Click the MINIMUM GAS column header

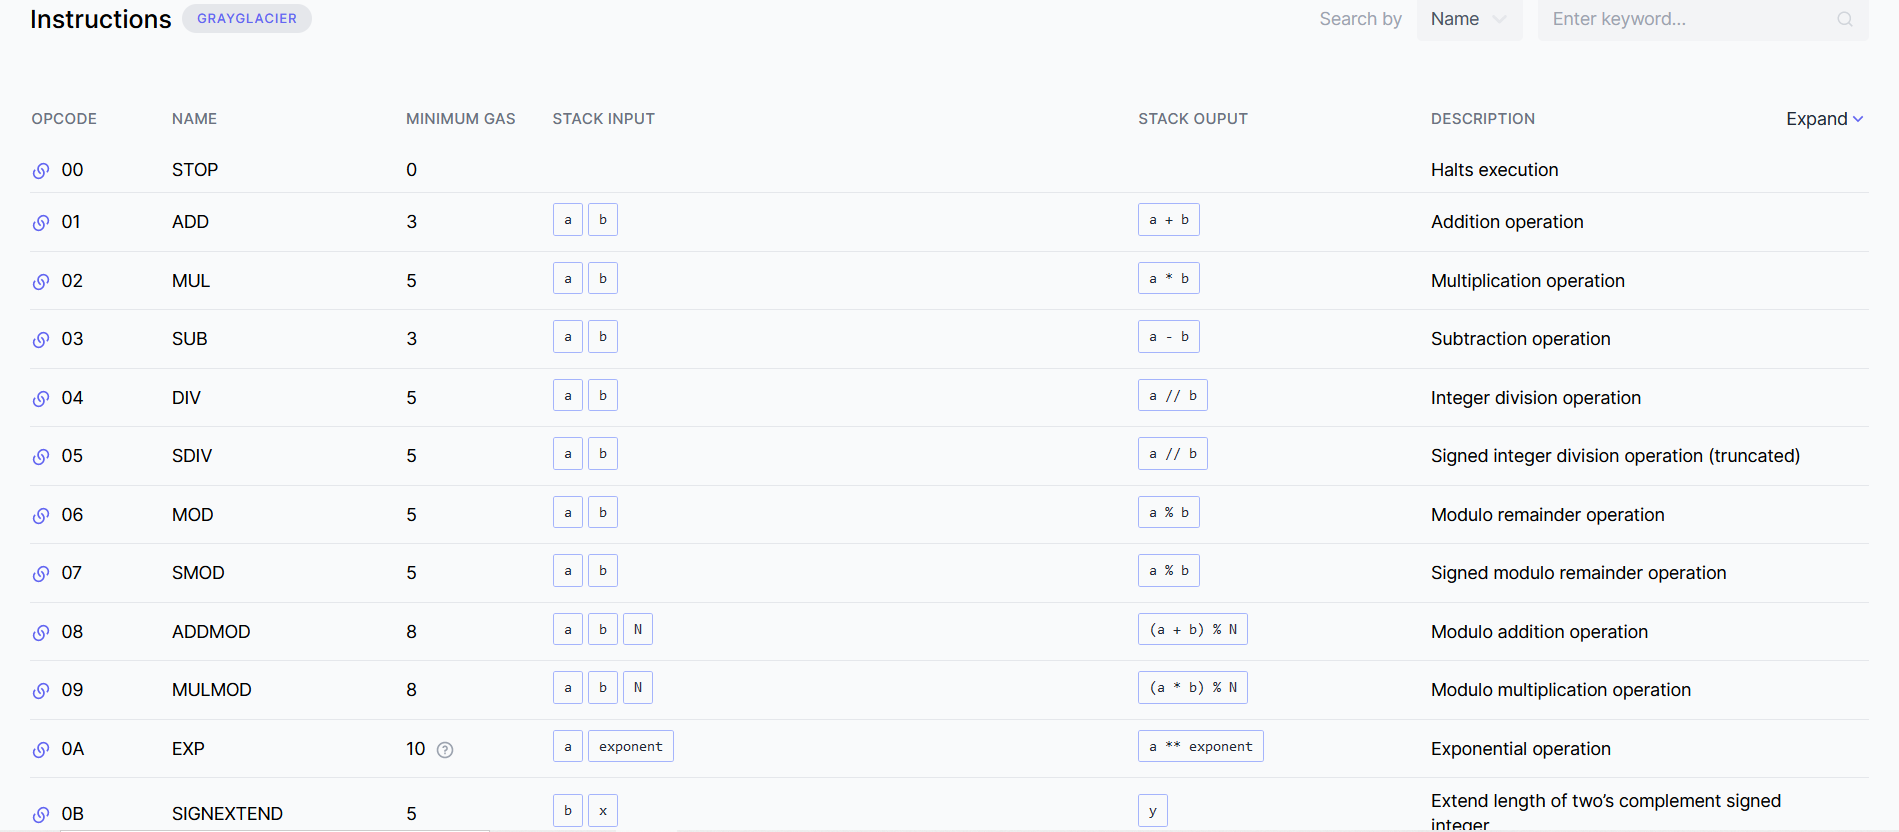[460, 119]
